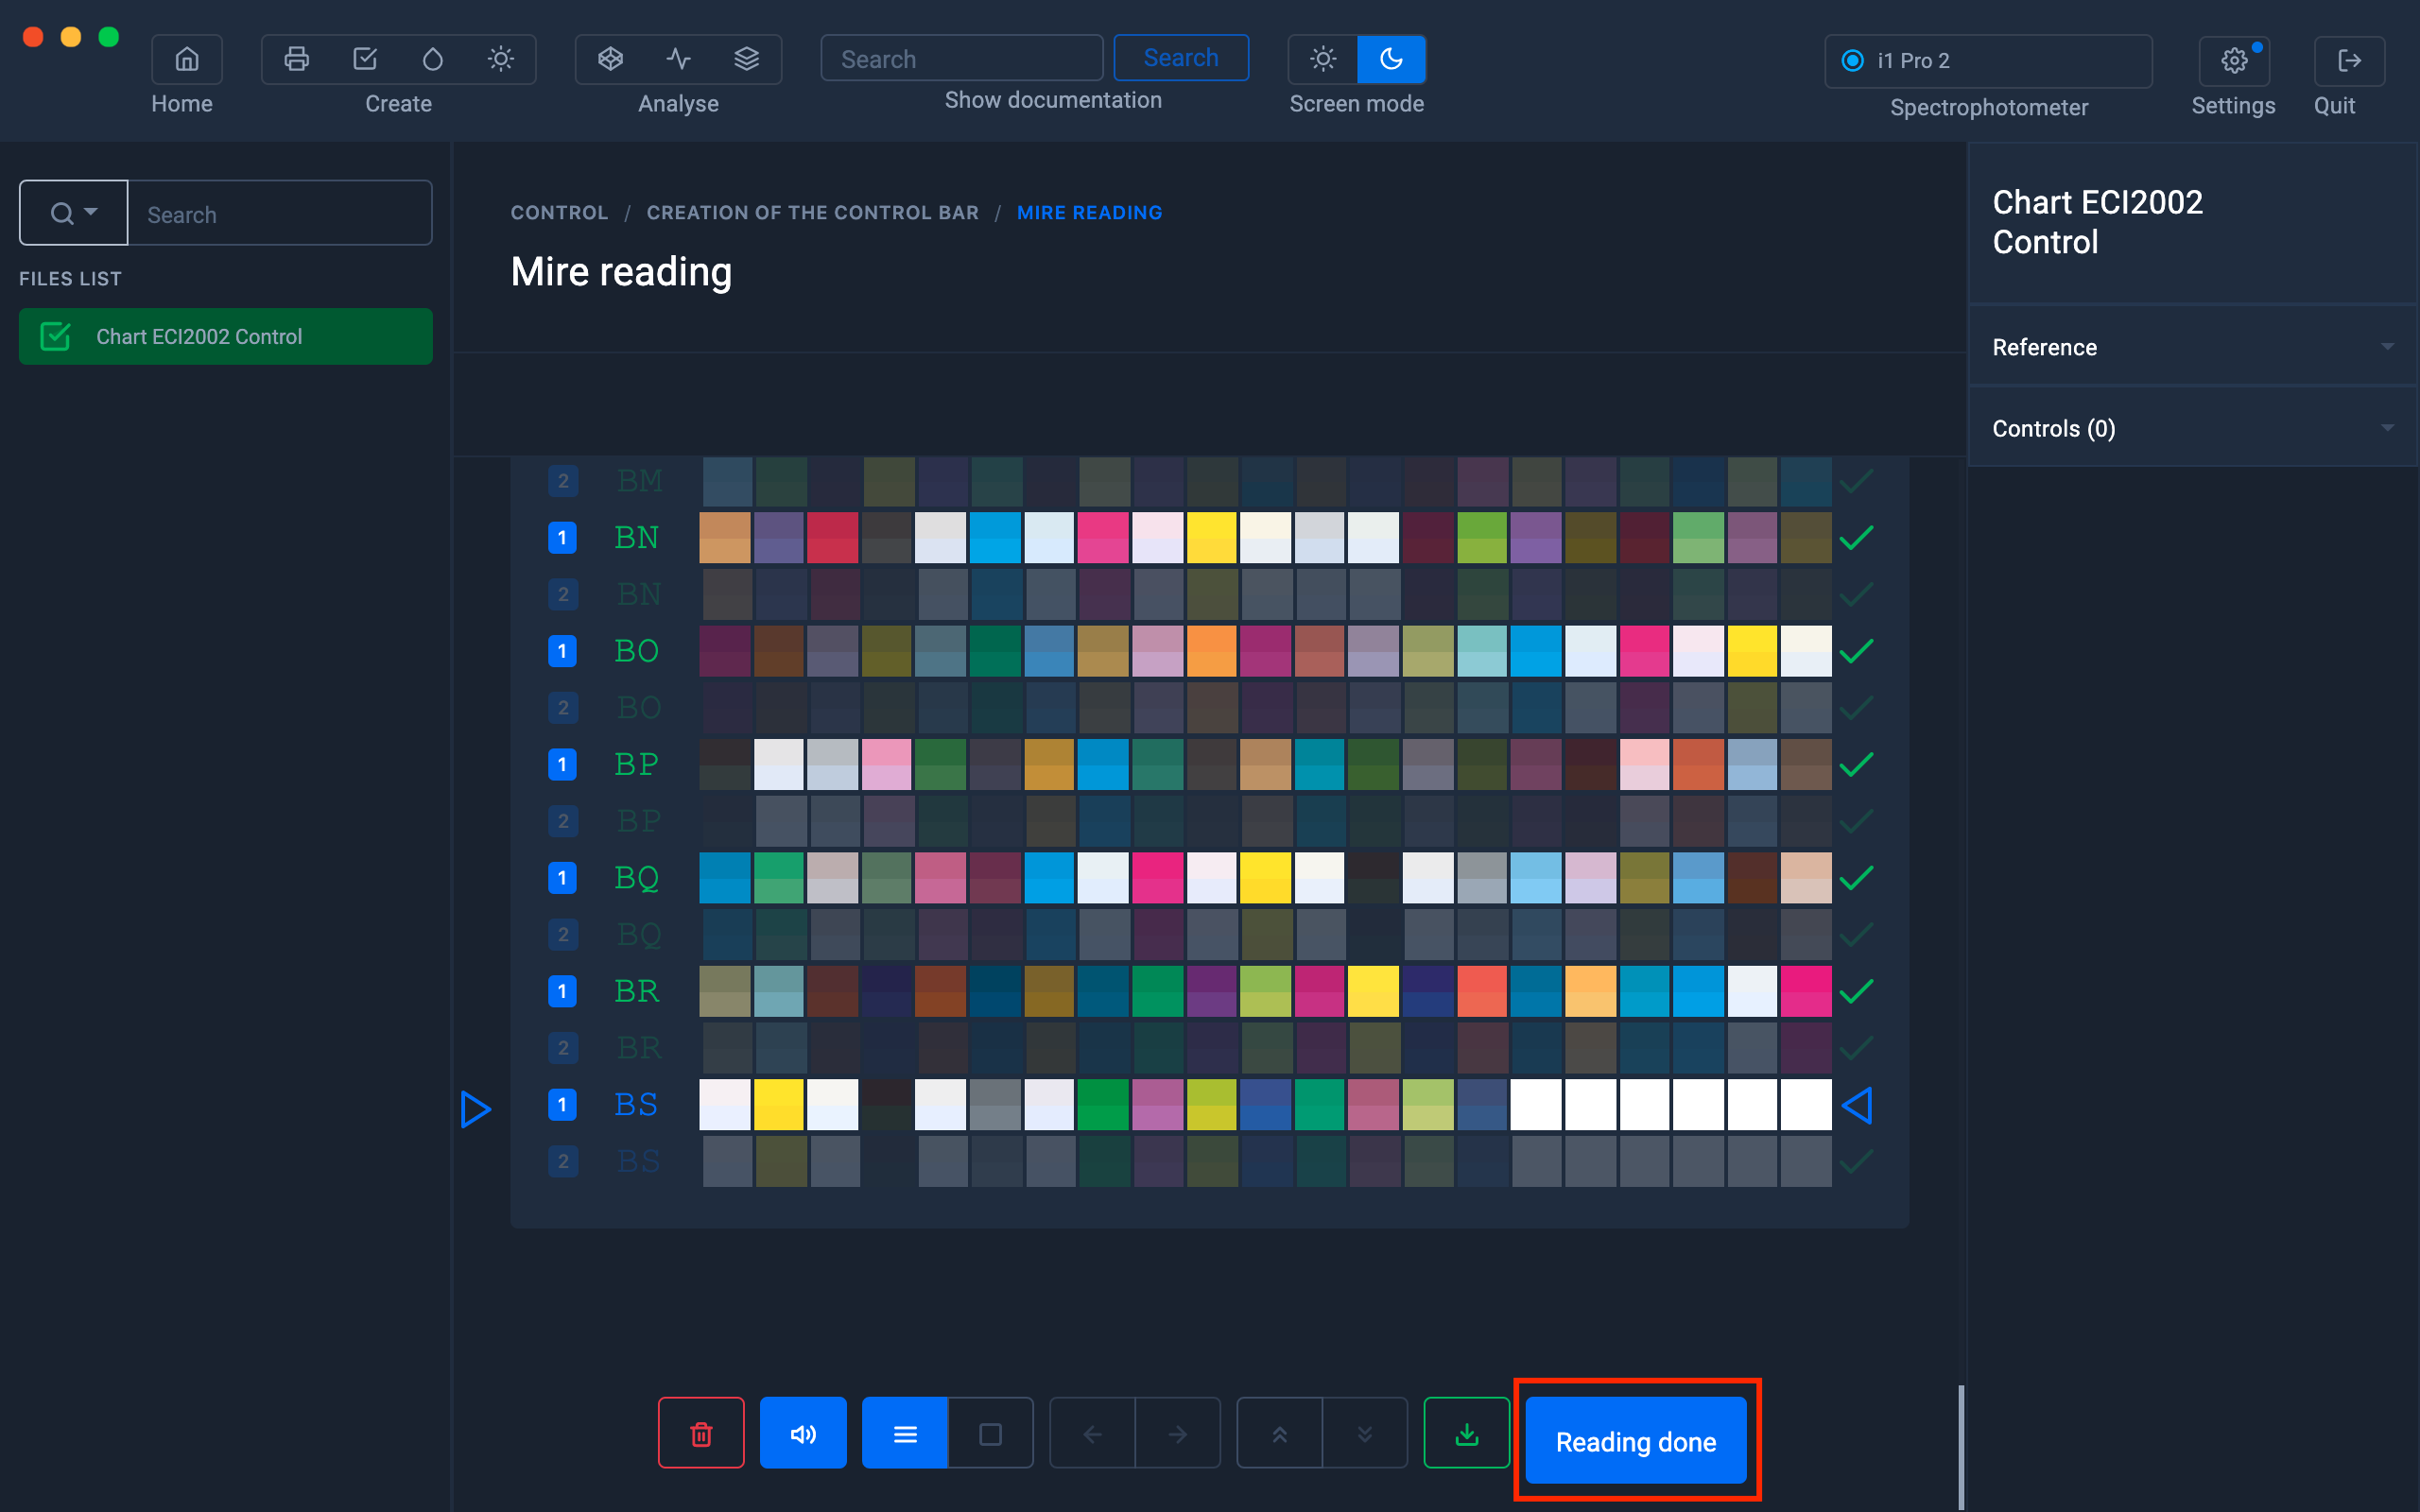Click the bright BO row label
The width and height of the screenshot is (2420, 1512).
coord(636,651)
